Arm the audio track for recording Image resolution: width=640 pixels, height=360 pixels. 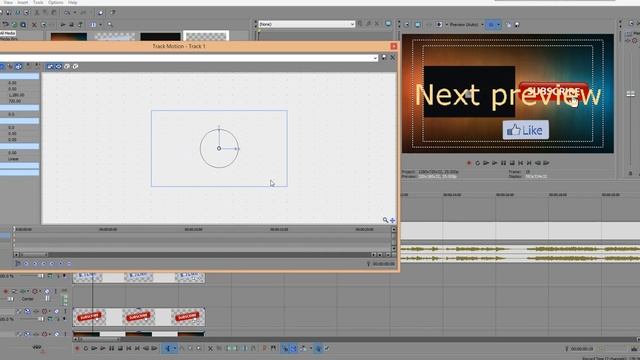point(6,291)
